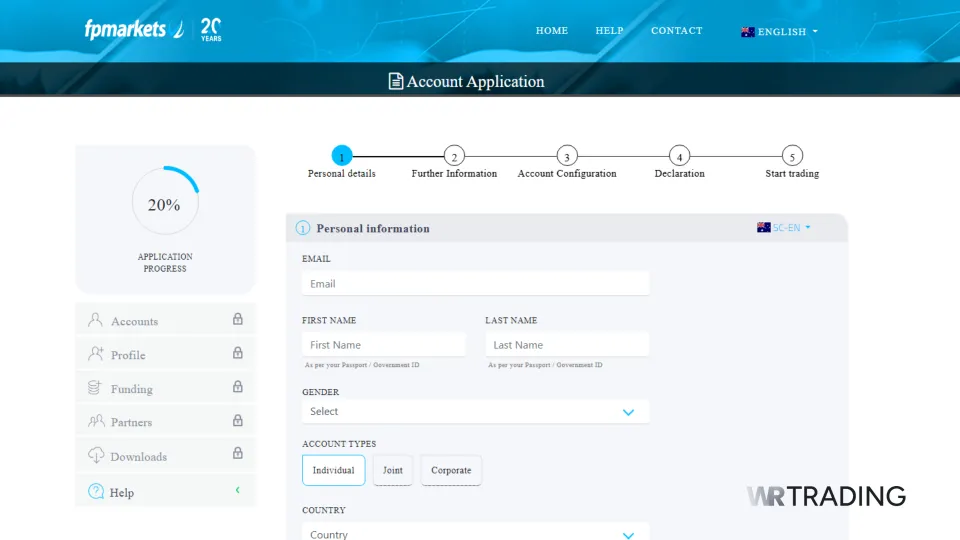Screen dimensions: 960x540
Task: Click step 2 Further Information circle
Action: pos(454,156)
